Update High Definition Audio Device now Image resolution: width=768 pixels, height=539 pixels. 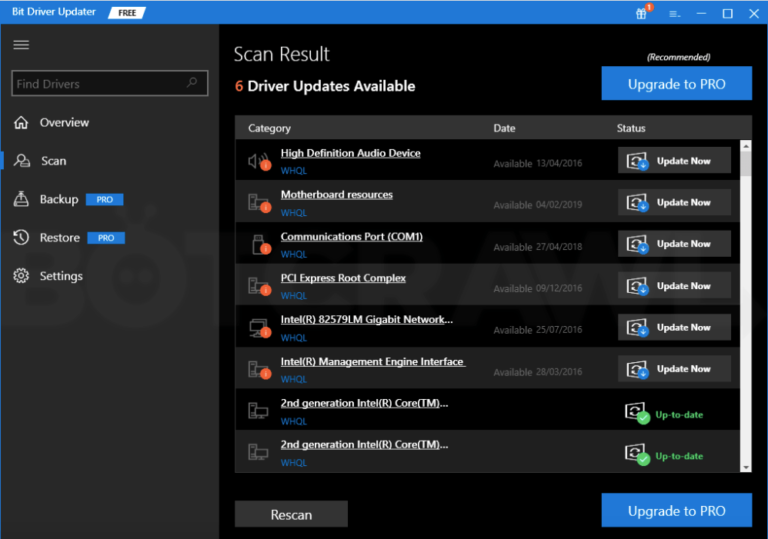click(674, 160)
